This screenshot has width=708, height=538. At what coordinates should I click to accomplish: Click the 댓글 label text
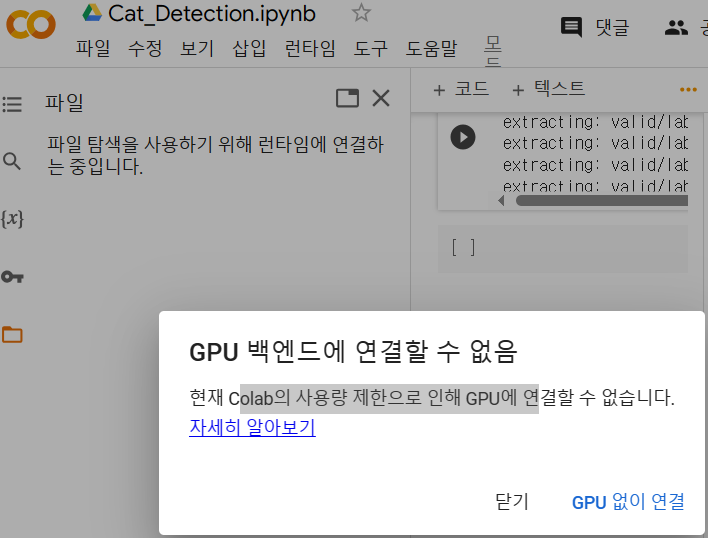pos(612,28)
